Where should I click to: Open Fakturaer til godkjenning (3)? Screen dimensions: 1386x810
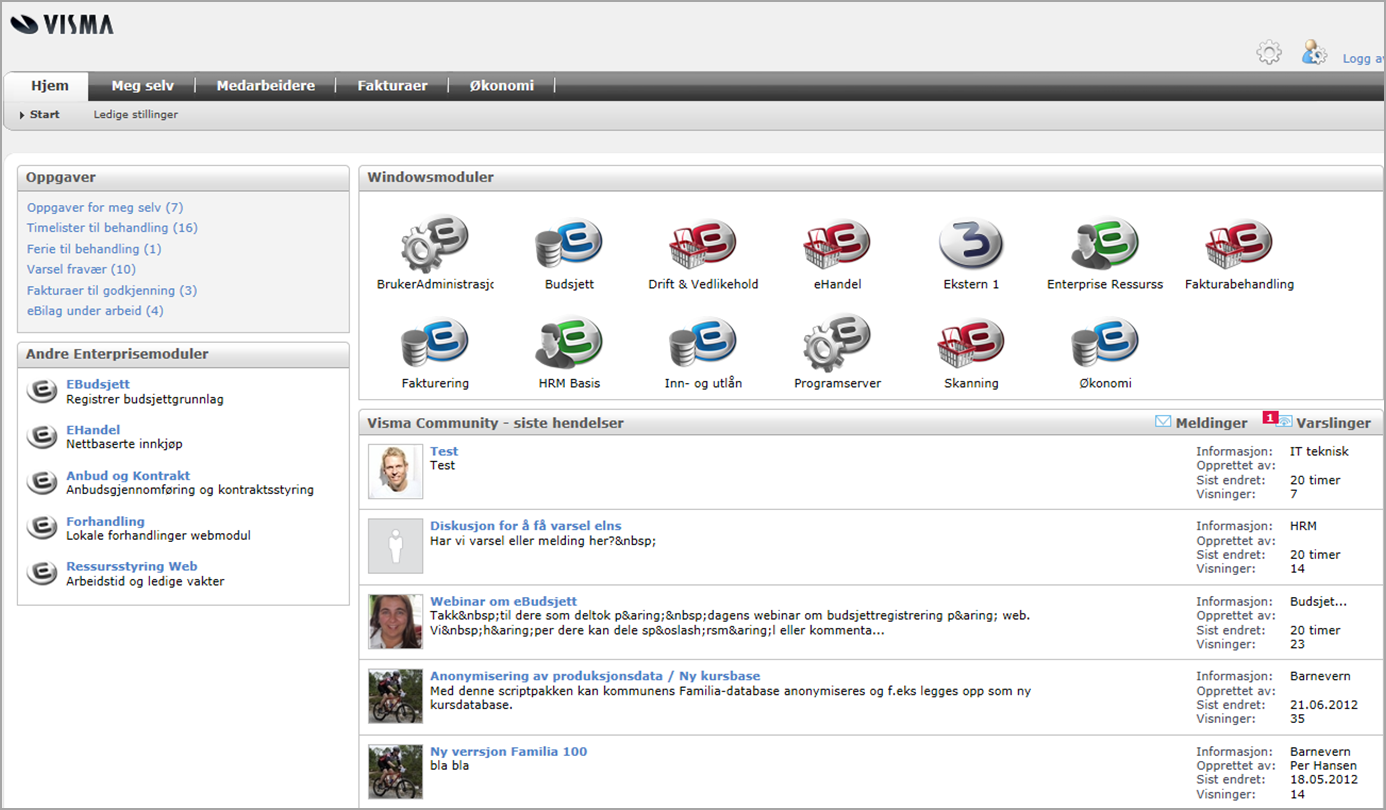[112, 290]
